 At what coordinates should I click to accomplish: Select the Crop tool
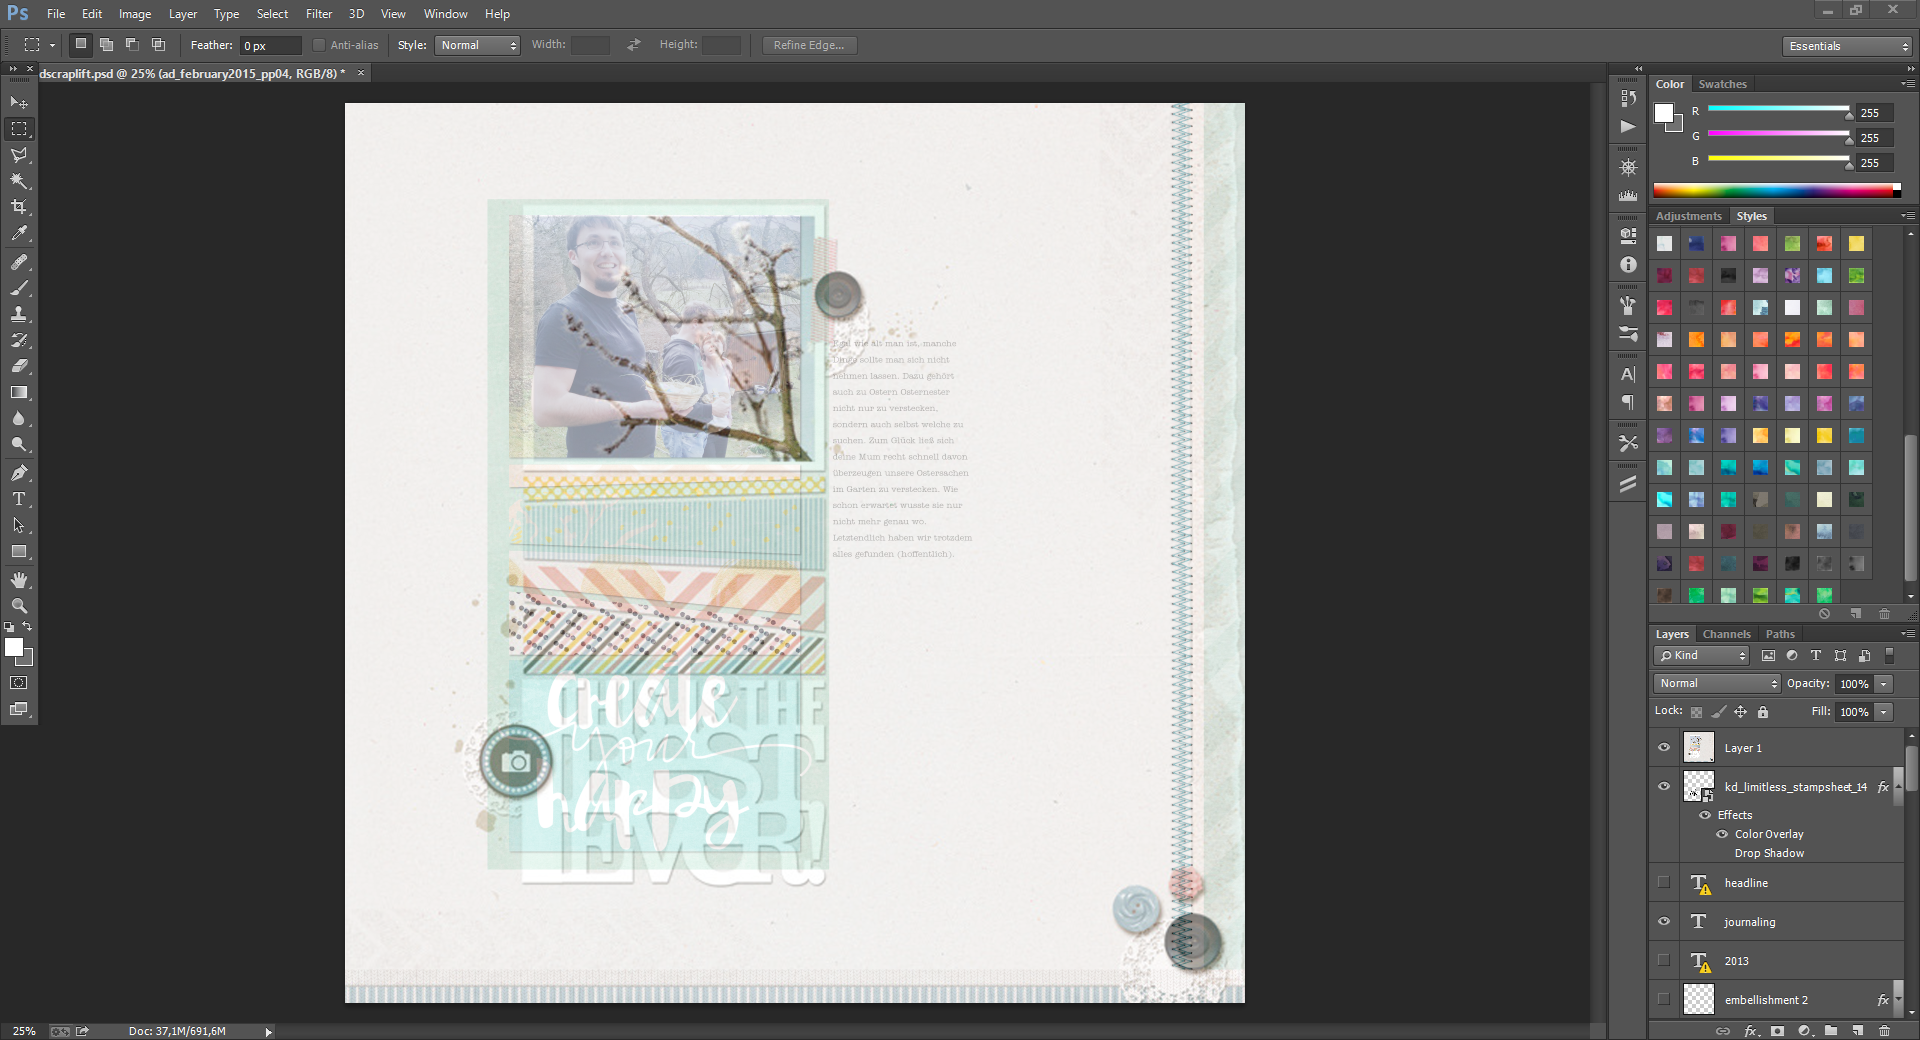pos(19,207)
